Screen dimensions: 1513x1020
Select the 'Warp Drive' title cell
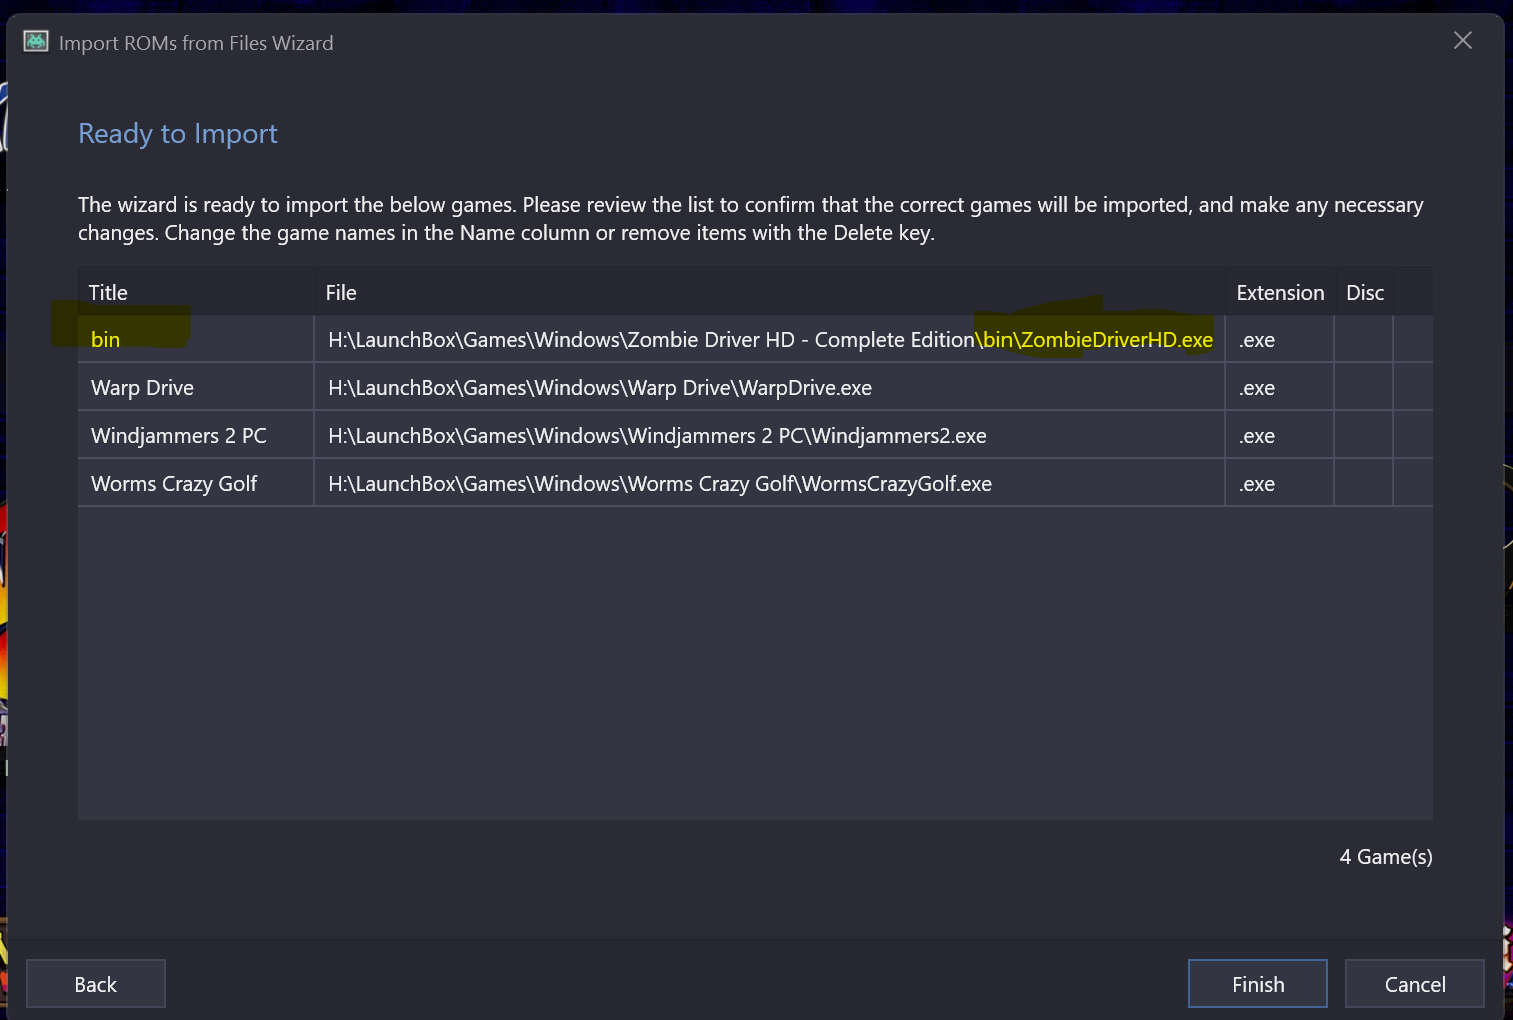196,387
